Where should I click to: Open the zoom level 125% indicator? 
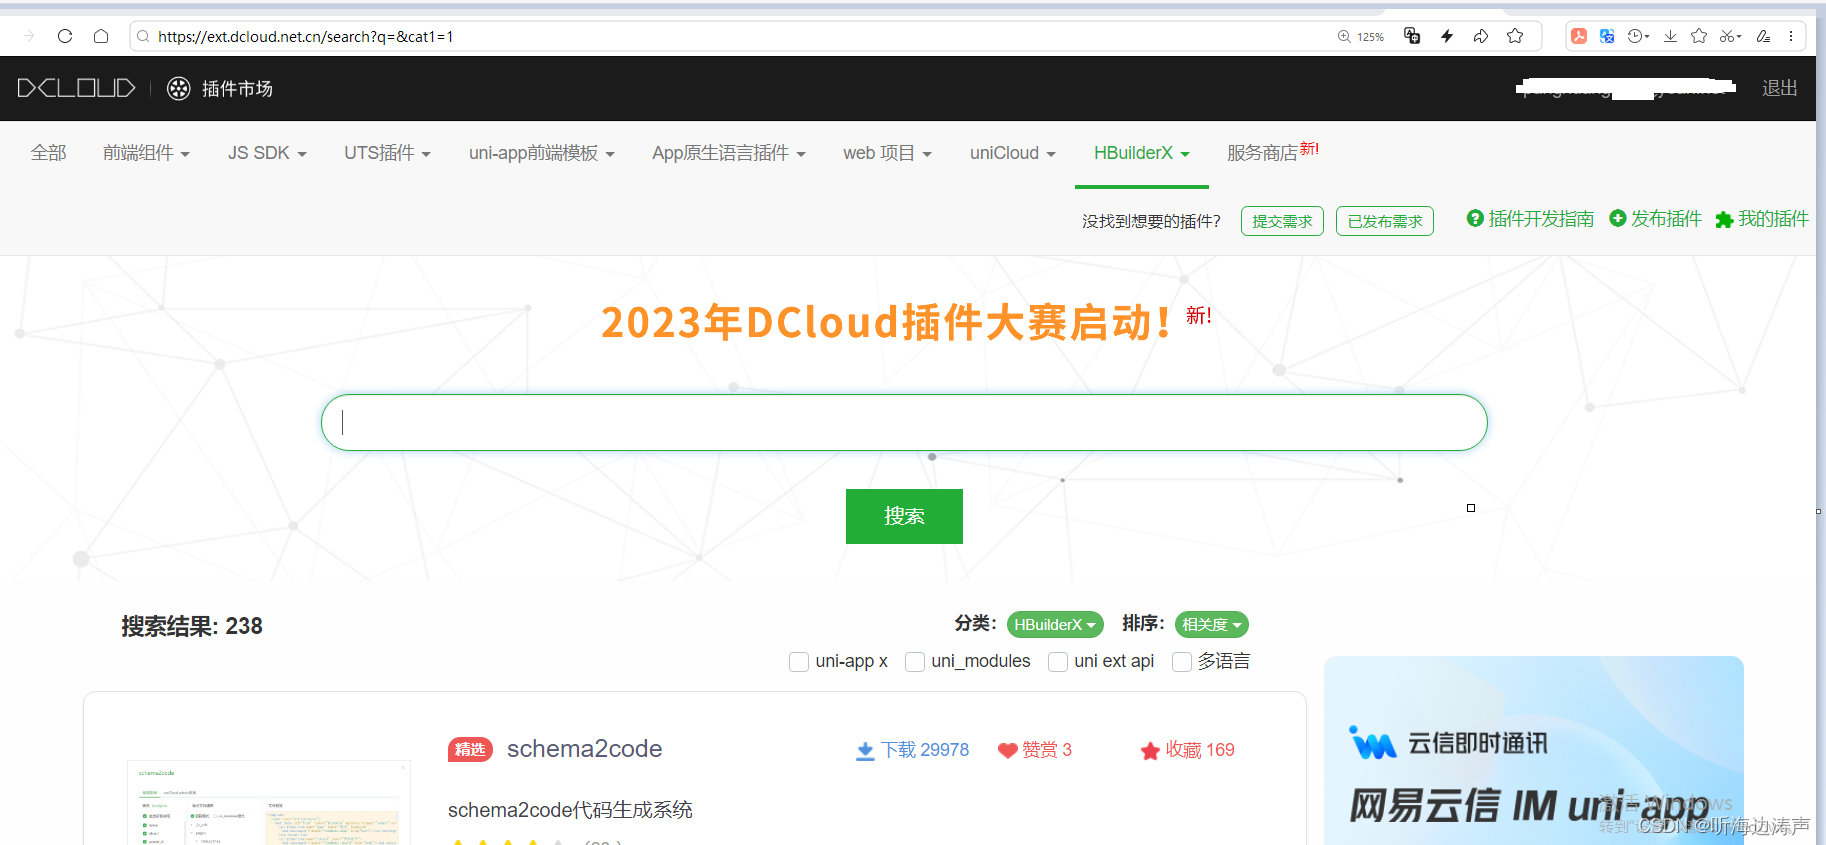[1361, 37]
